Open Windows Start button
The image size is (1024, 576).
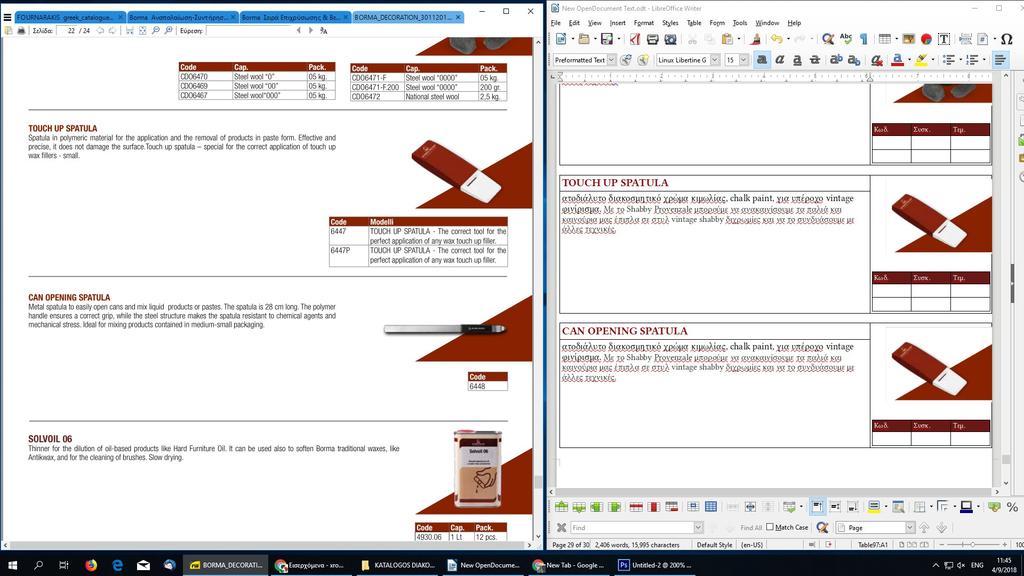(12, 565)
